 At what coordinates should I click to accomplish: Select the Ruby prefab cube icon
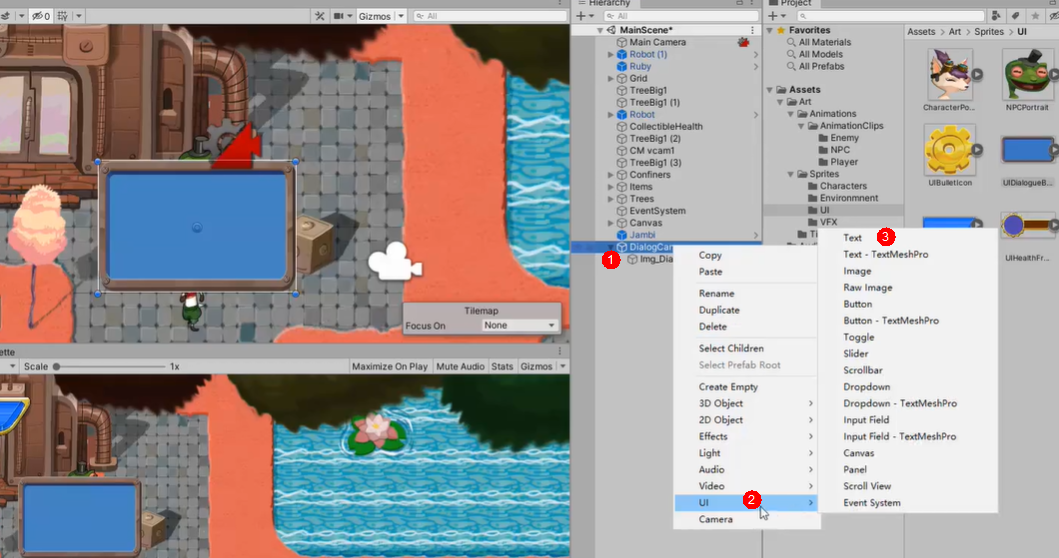pyautogui.click(x=622, y=66)
